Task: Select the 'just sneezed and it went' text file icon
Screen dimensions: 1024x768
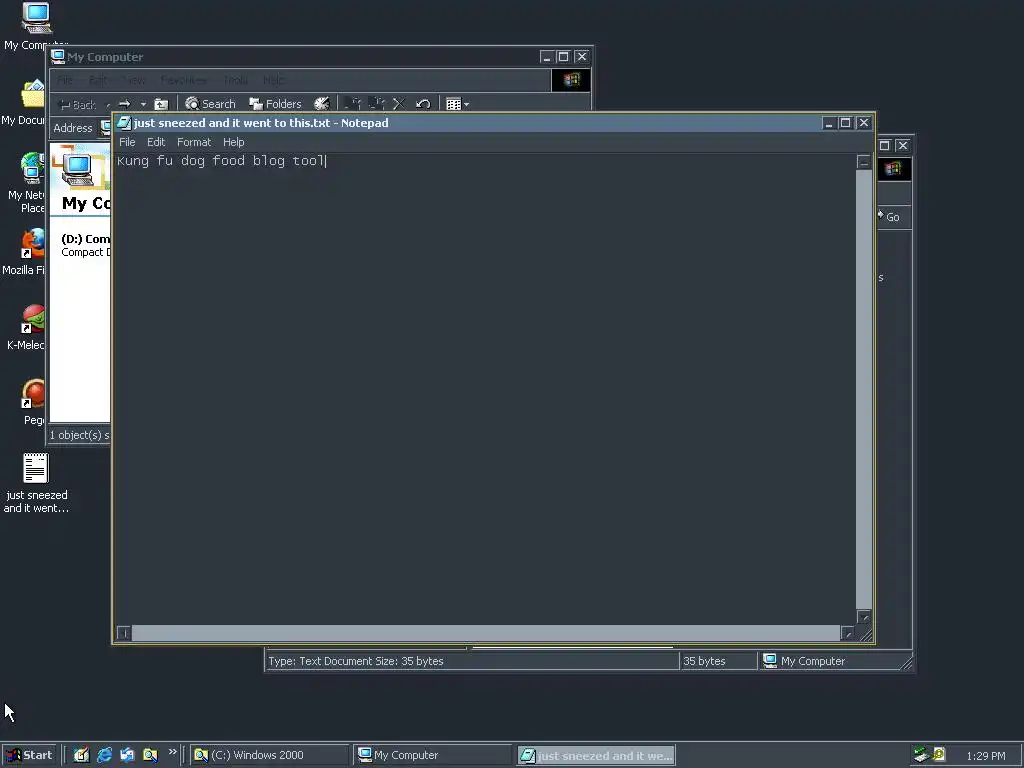Action: pos(36,483)
